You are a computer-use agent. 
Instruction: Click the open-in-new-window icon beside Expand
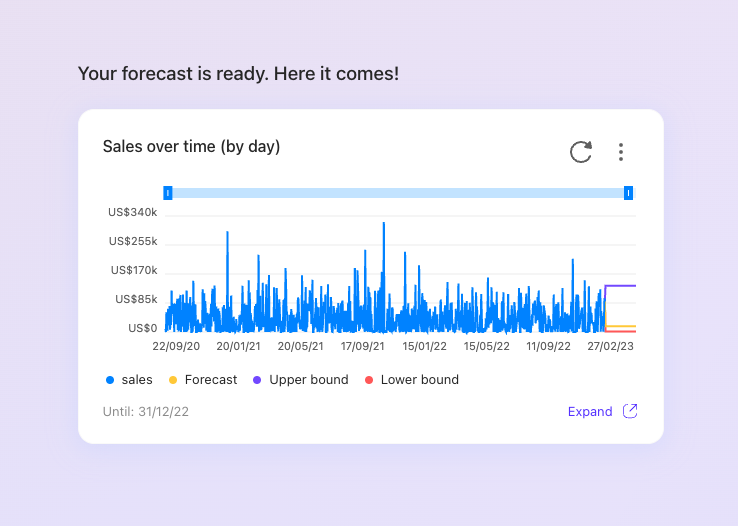630,411
